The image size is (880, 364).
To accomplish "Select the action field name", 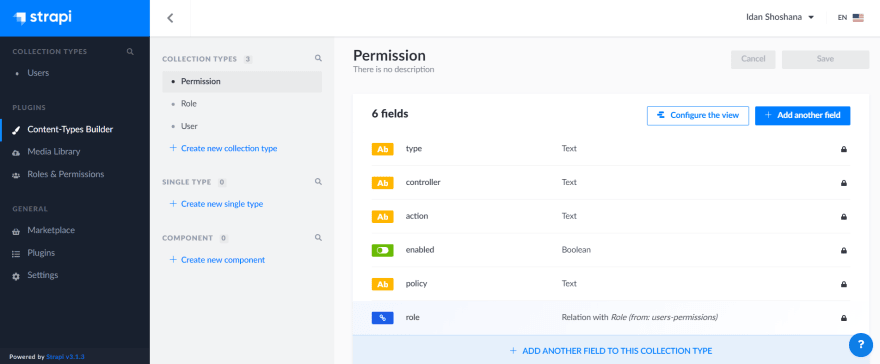I will [416, 216].
